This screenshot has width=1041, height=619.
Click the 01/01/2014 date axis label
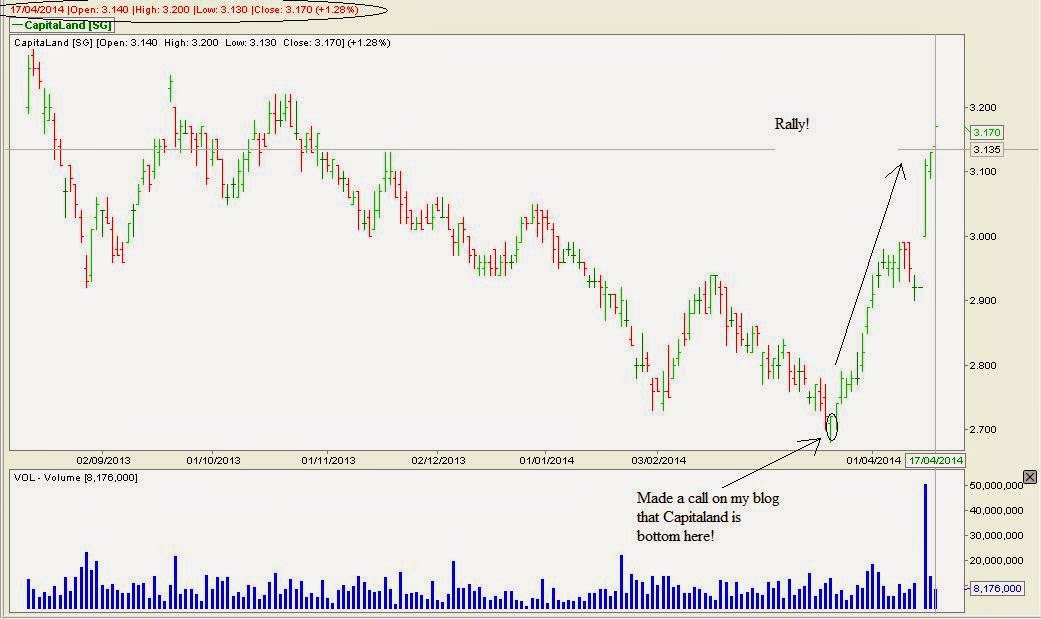[x=546, y=460]
